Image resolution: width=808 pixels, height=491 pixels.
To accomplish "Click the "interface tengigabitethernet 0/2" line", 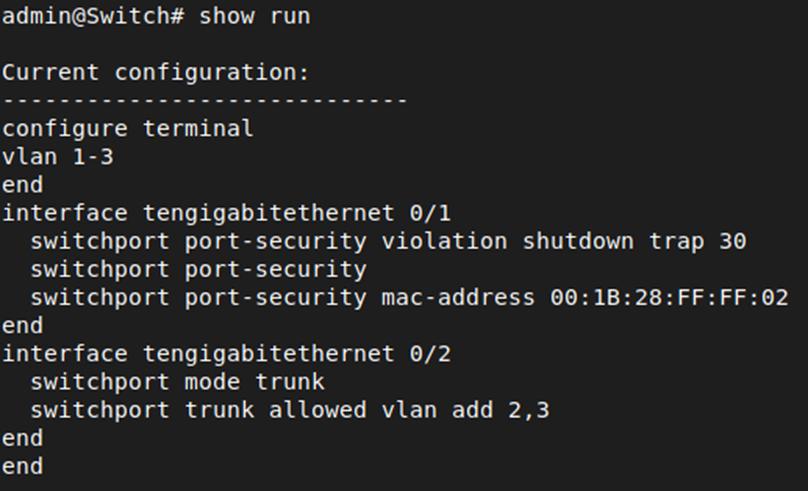I will (226, 353).
